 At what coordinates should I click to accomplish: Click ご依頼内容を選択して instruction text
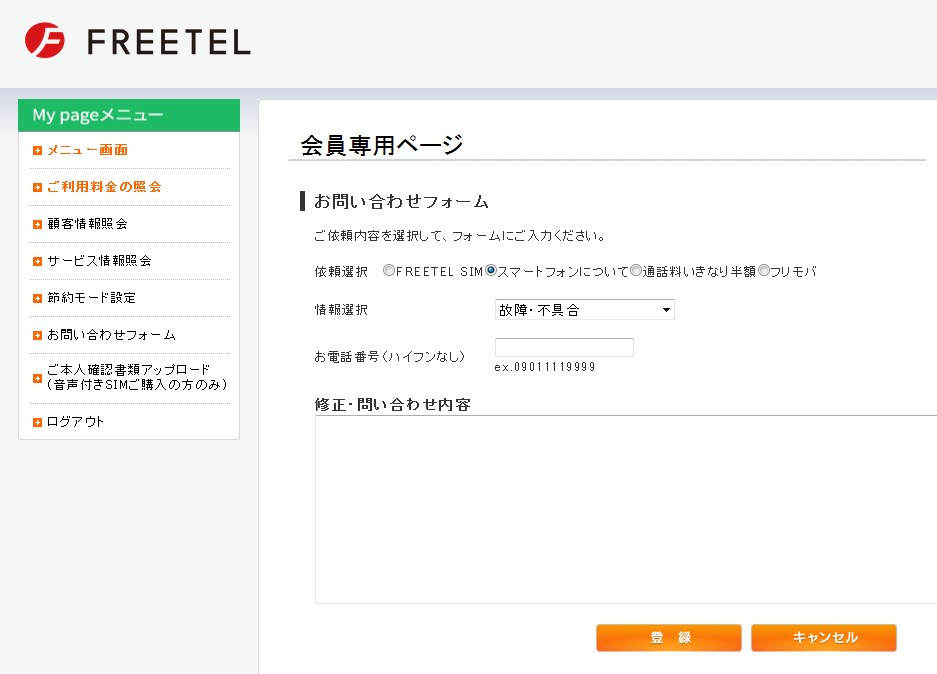[x=459, y=236]
